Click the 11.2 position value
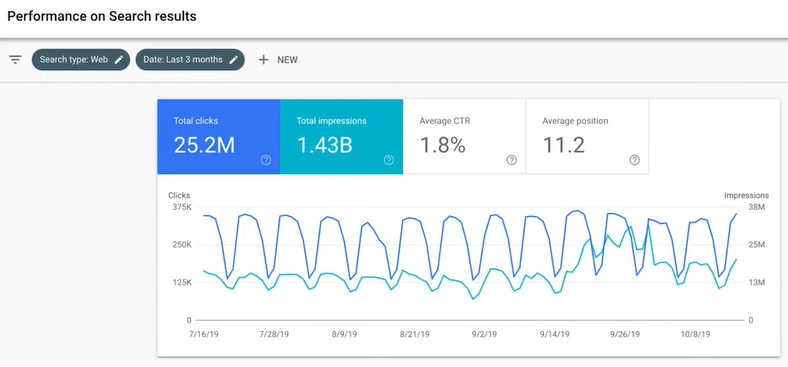Screen dimensions: 788x367 coord(564,145)
